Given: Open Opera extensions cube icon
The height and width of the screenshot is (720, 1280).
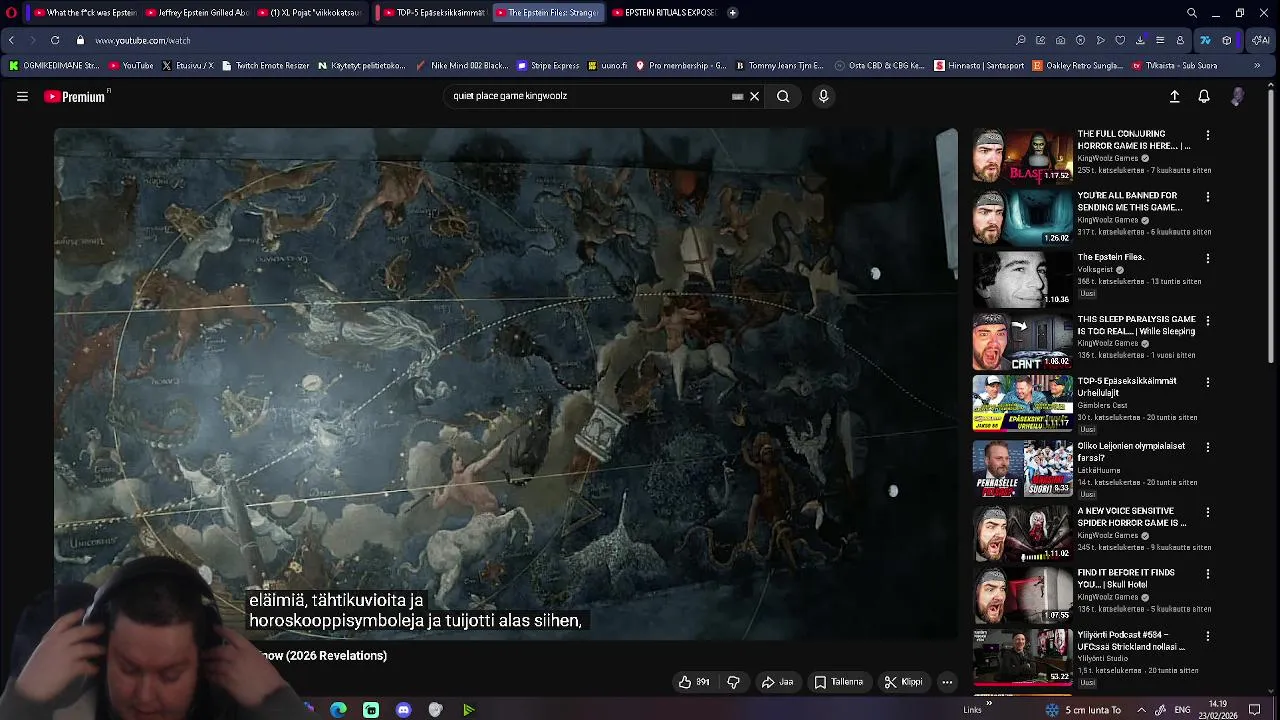Looking at the screenshot, I should (x=1227, y=40).
